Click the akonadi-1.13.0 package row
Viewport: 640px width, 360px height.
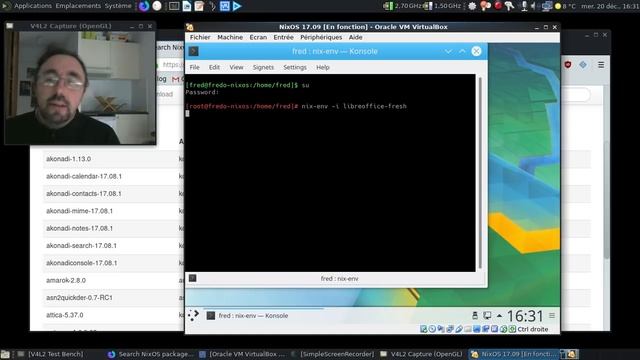pyautogui.click(x=113, y=159)
